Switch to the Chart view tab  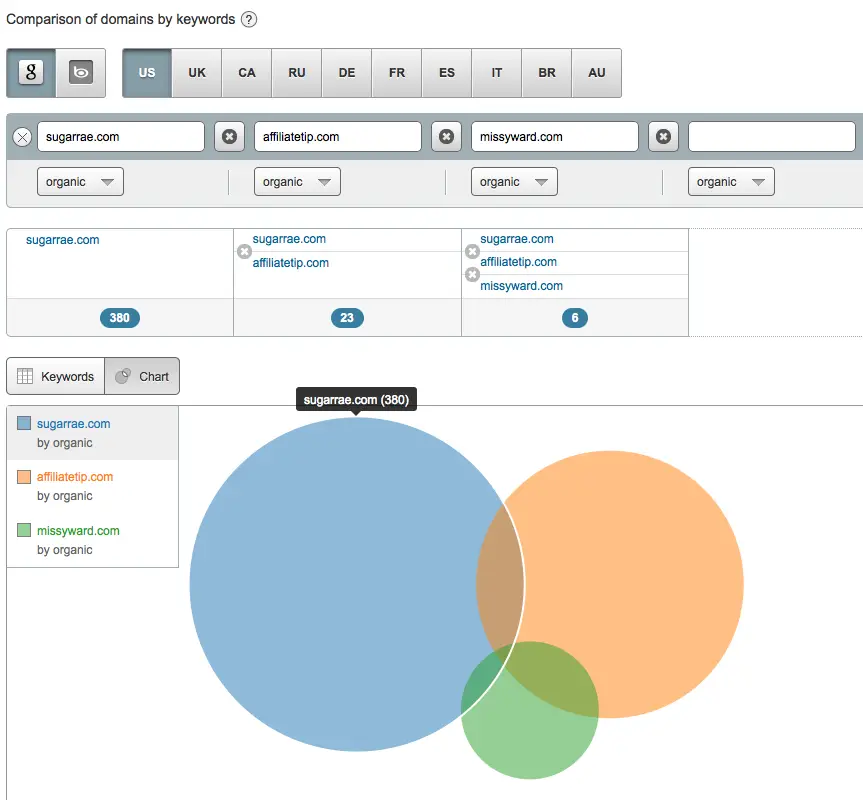coord(142,376)
